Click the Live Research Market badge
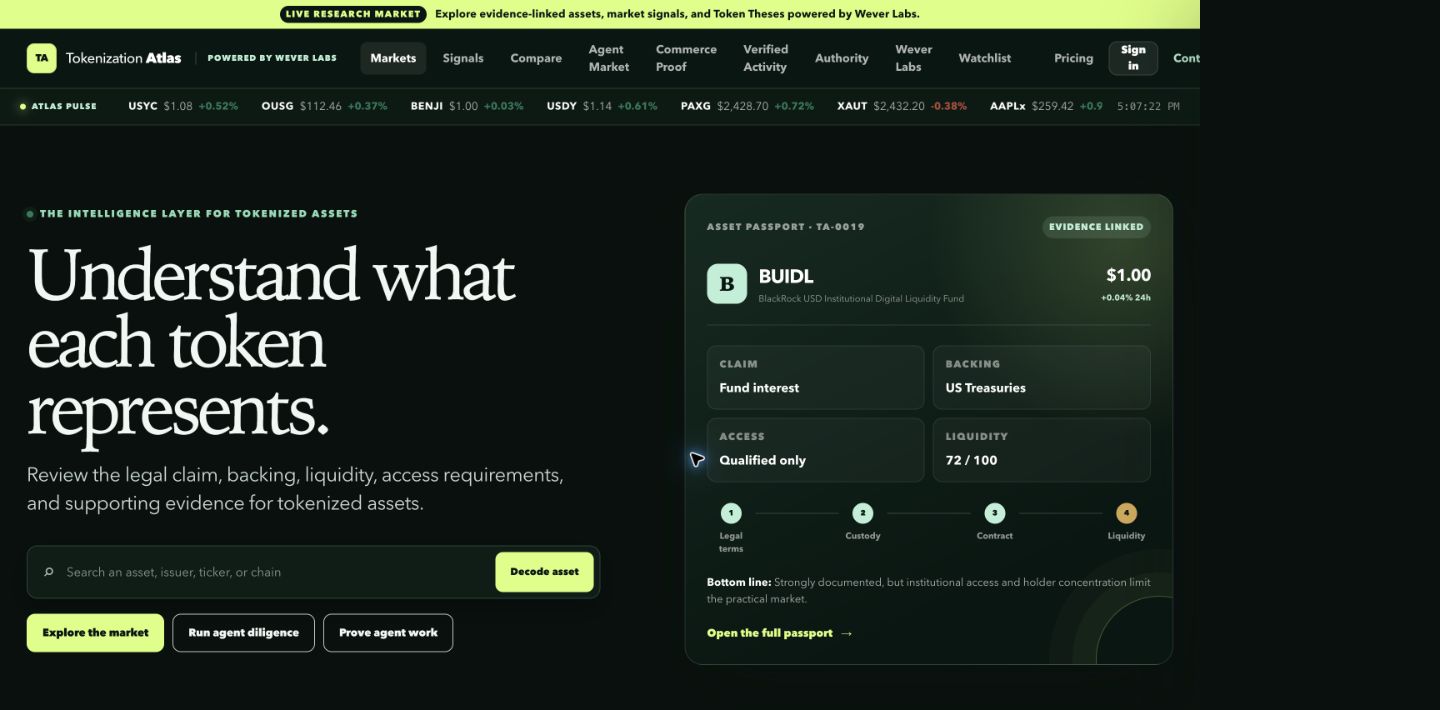Viewport: 1440px width, 710px height. [x=353, y=14]
